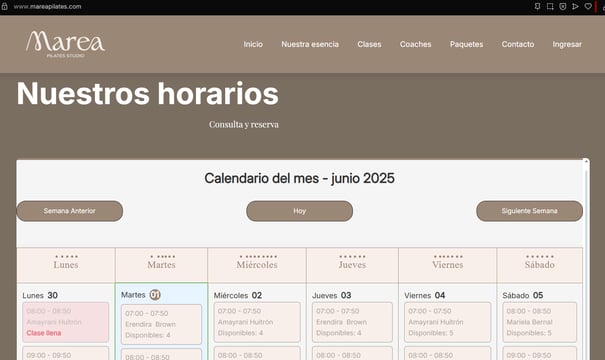This screenshot has height=360, width=605.
Task: Open Viernes 08:00 - 08:50 class card
Action: (448, 353)
